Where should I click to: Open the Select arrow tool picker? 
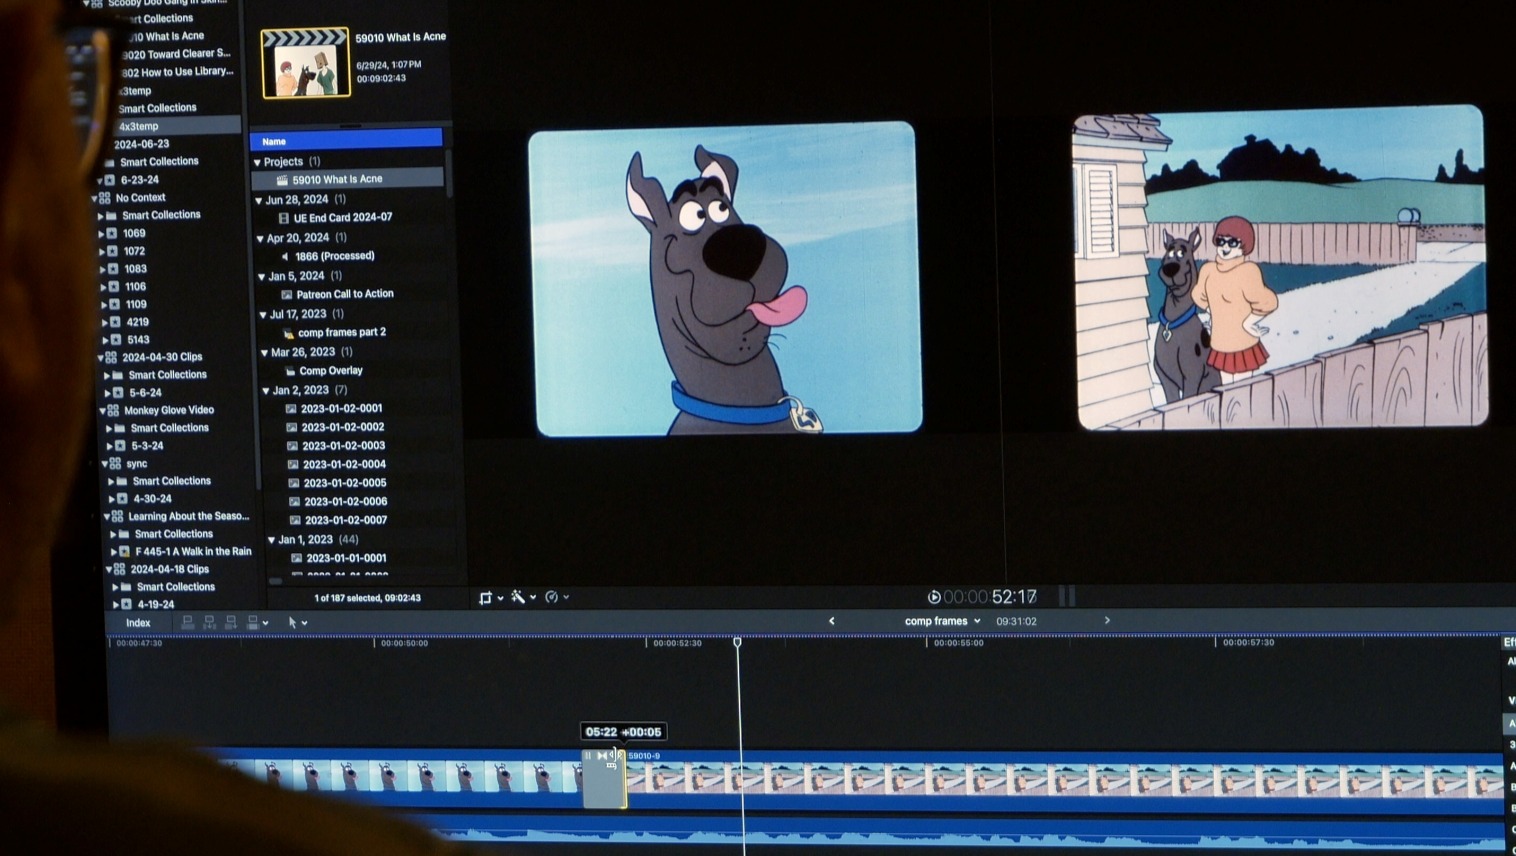[x=296, y=622]
